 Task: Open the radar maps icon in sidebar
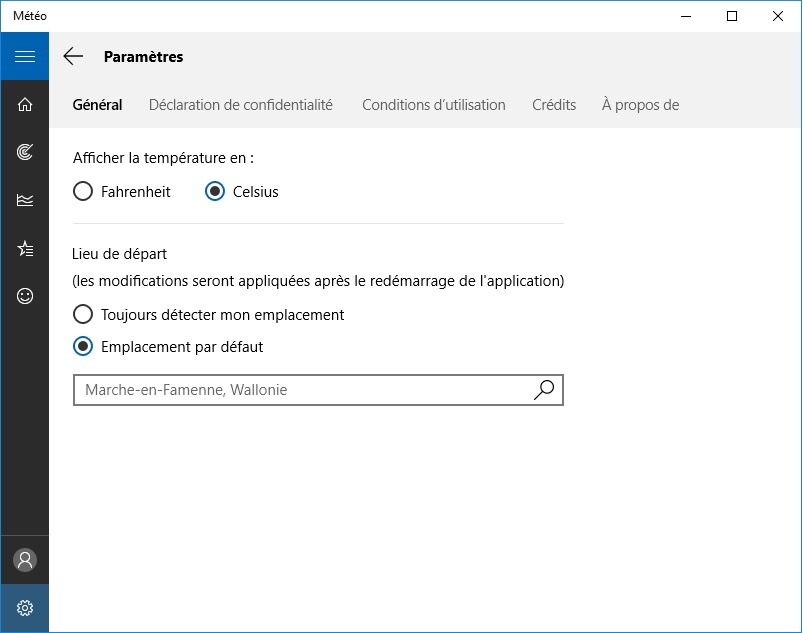(x=25, y=152)
